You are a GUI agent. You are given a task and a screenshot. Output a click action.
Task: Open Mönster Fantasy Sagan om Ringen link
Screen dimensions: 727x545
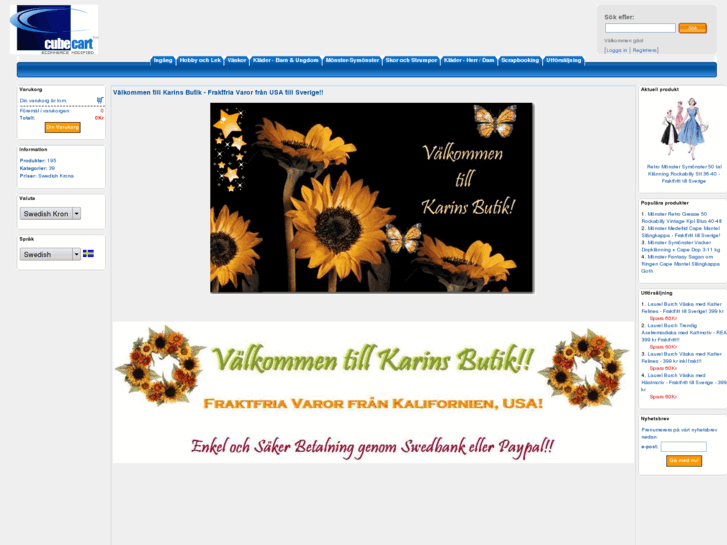(680, 263)
